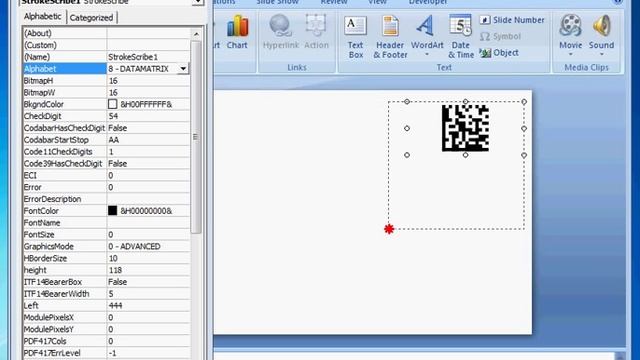This screenshot has width=640, height=360.
Task: Click the Hyperlink icon in Links group
Action: click(x=281, y=32)
